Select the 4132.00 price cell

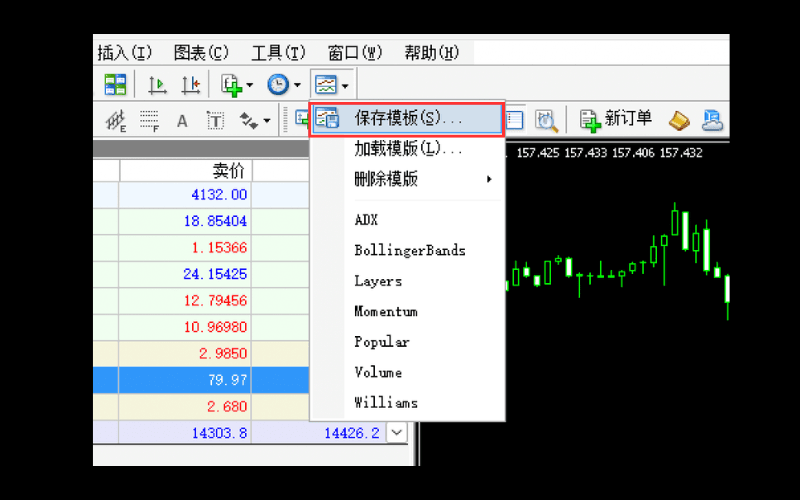[x=186, y=194]
